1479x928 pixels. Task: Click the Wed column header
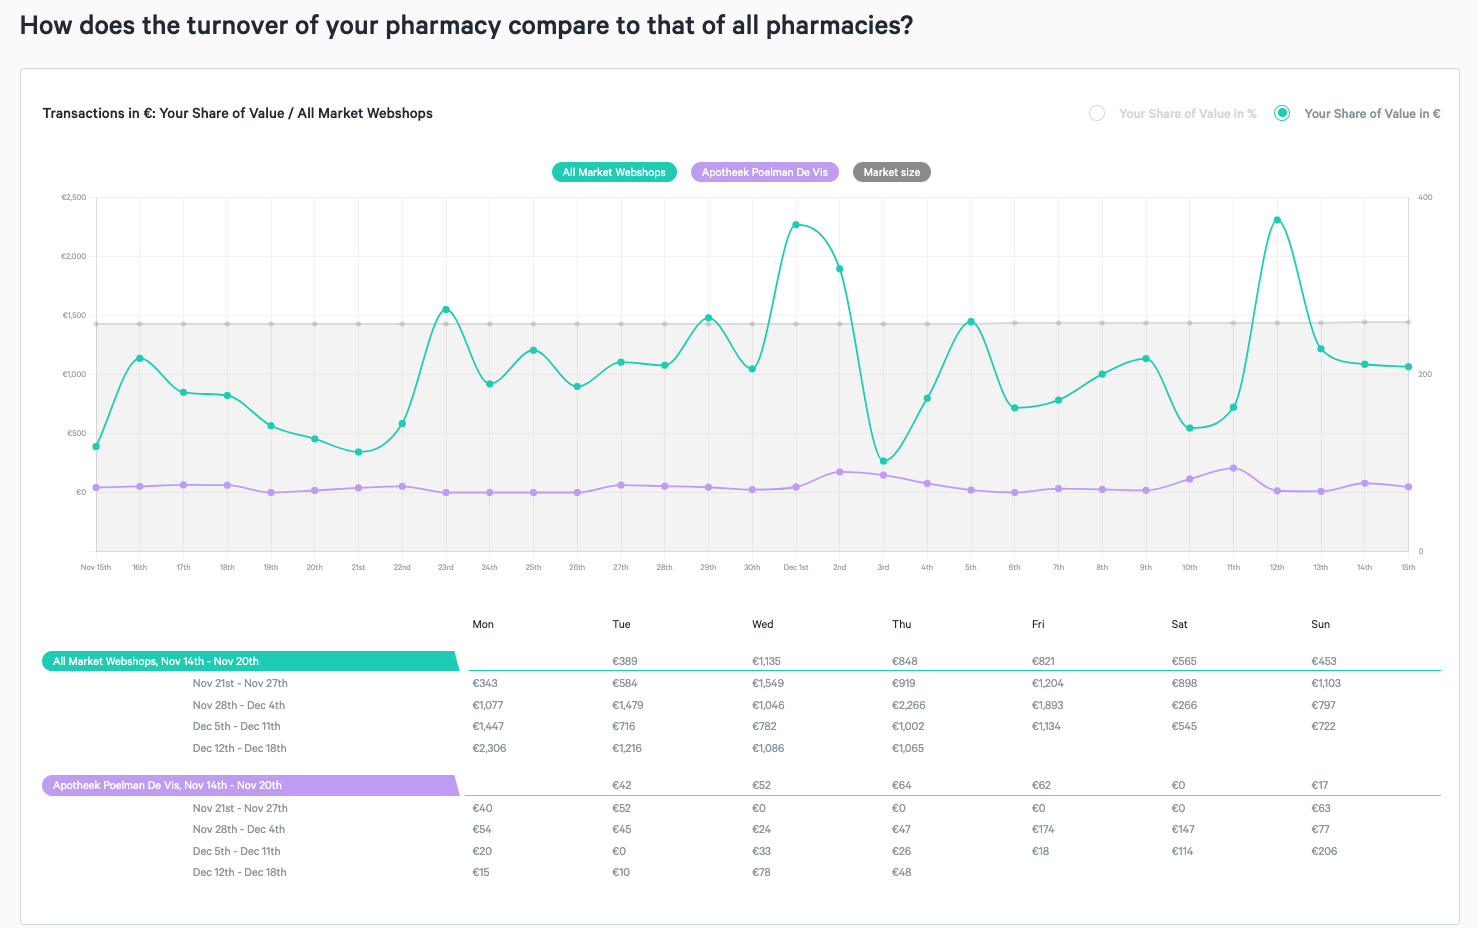pos(763,624)
